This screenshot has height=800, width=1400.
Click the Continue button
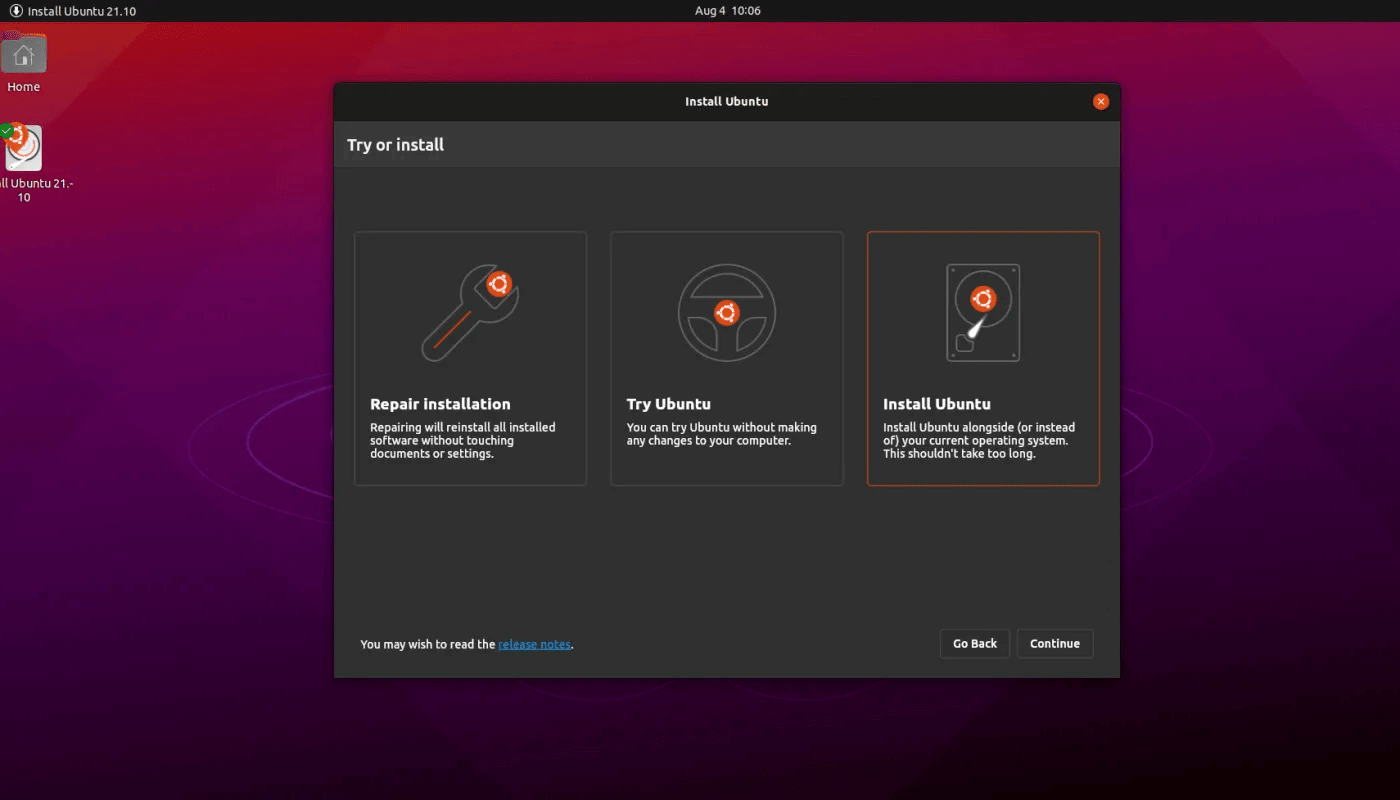[1055, 644]
